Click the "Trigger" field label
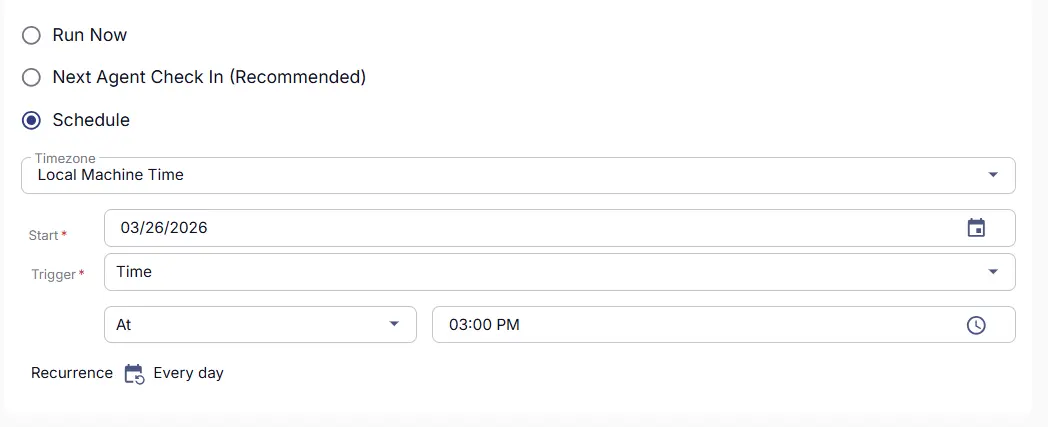1048x427 pixels. pyautogui.click(x=53, y=274)
